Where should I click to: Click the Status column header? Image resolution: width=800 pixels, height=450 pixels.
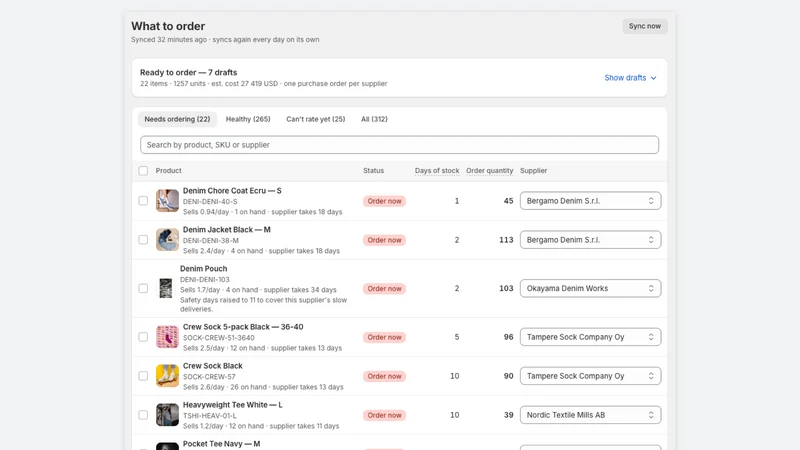373,170
